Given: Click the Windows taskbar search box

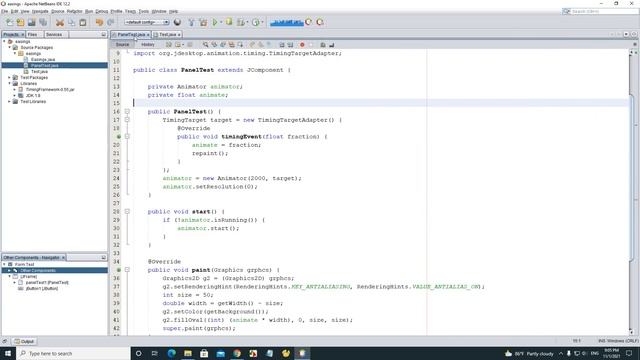Looking at the screenshot, I should pyautogui.click(x=73, y=353).
